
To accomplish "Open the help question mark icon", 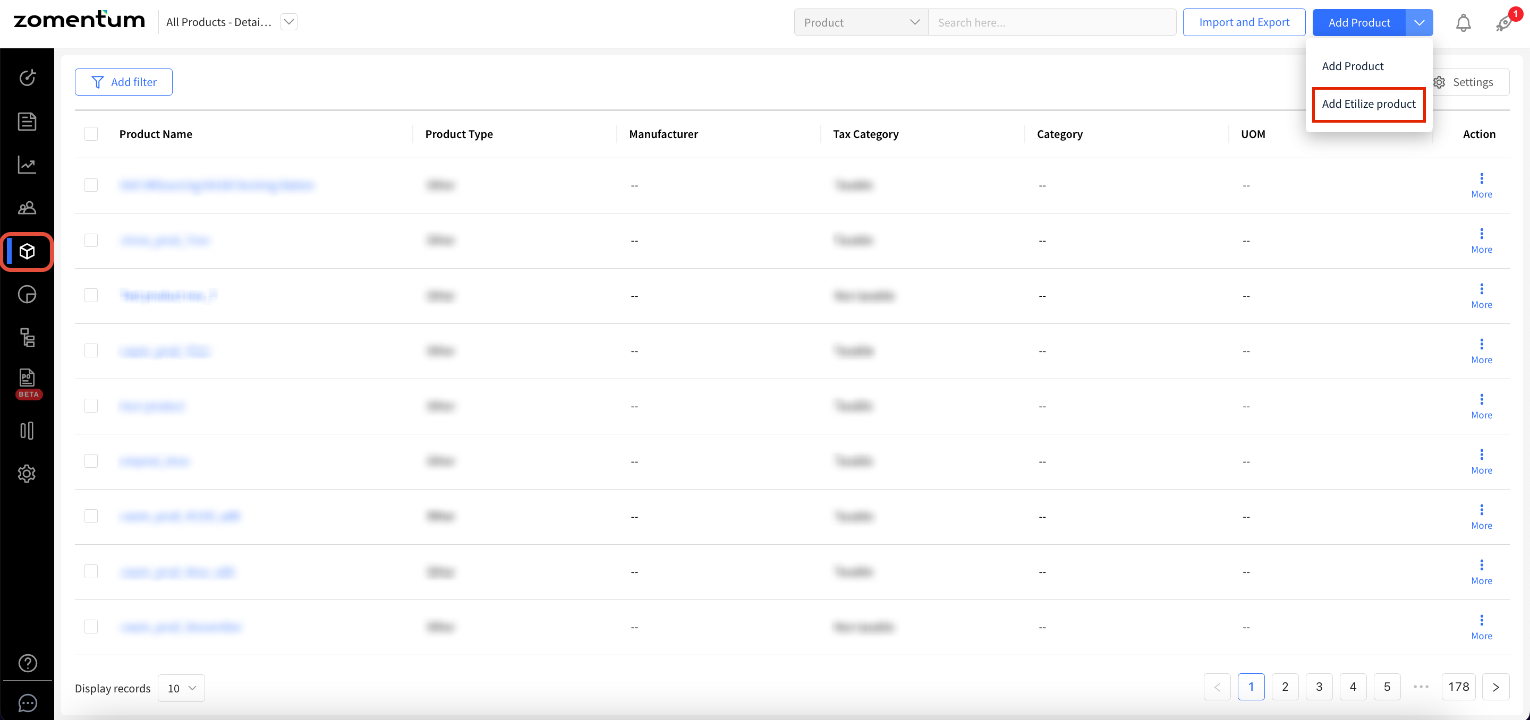I will tap(28, 663).
